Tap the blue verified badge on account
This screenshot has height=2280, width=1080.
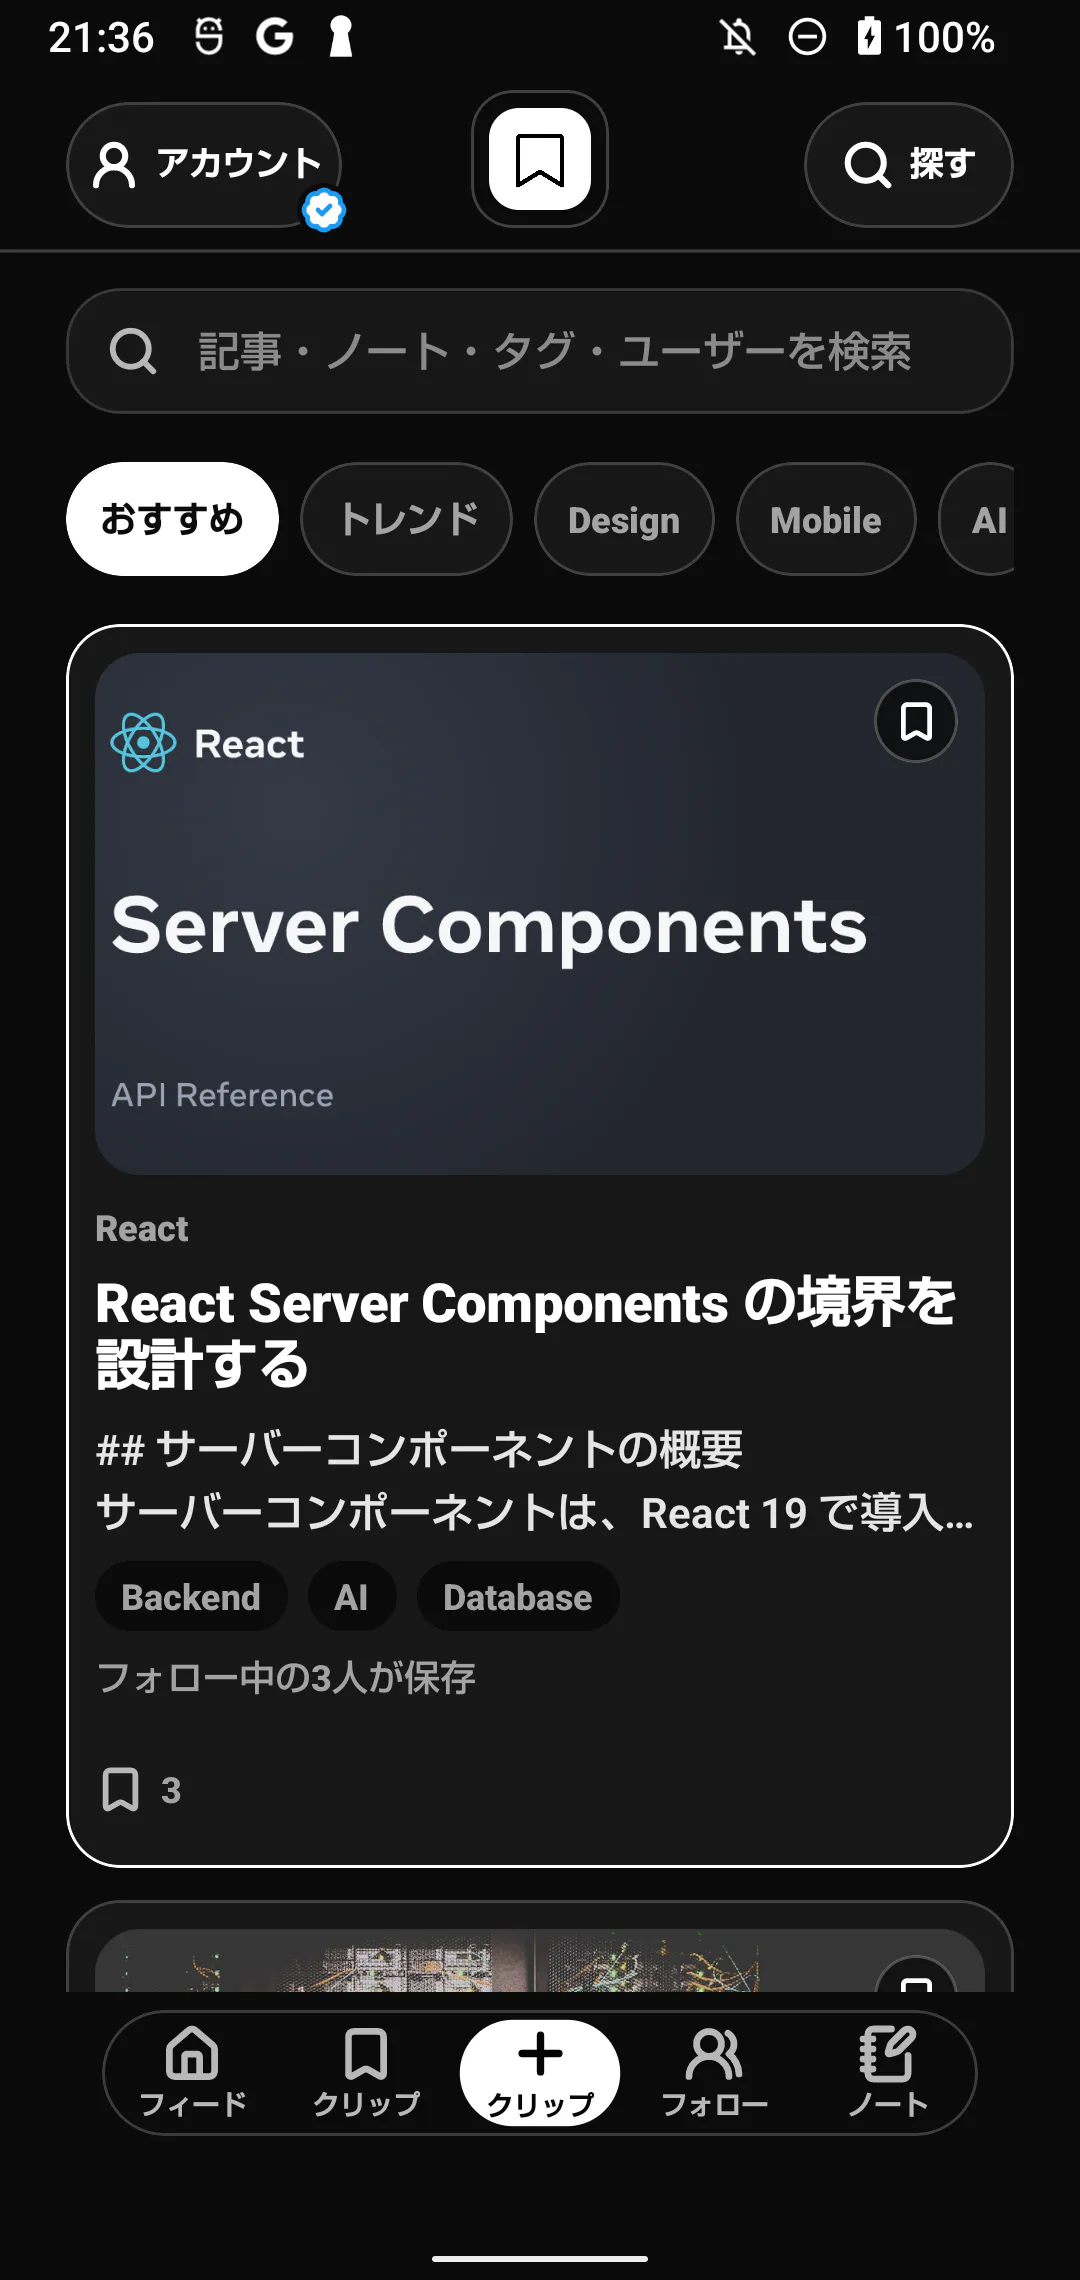(324, 210)
